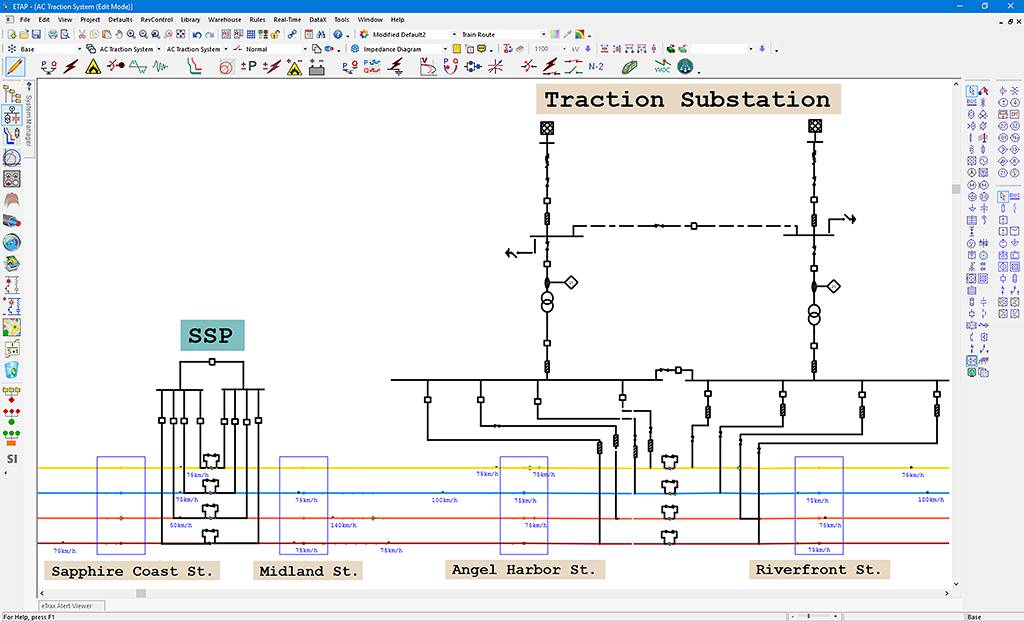1024x622 pixels.
Task: Open the Warehouse menu
Action: 225,18
